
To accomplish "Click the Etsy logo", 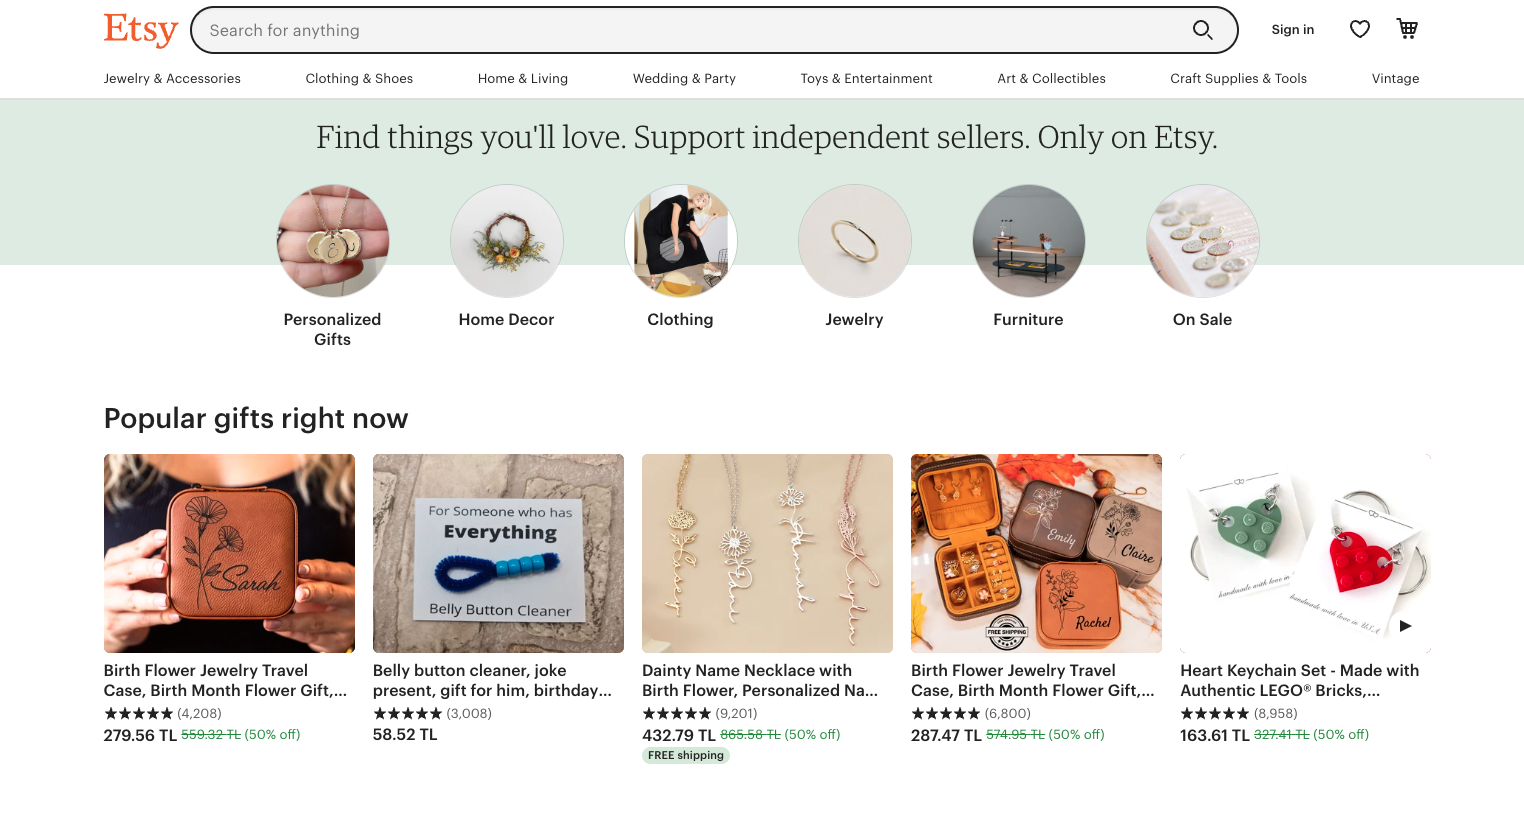I will (x=140, y=30).
